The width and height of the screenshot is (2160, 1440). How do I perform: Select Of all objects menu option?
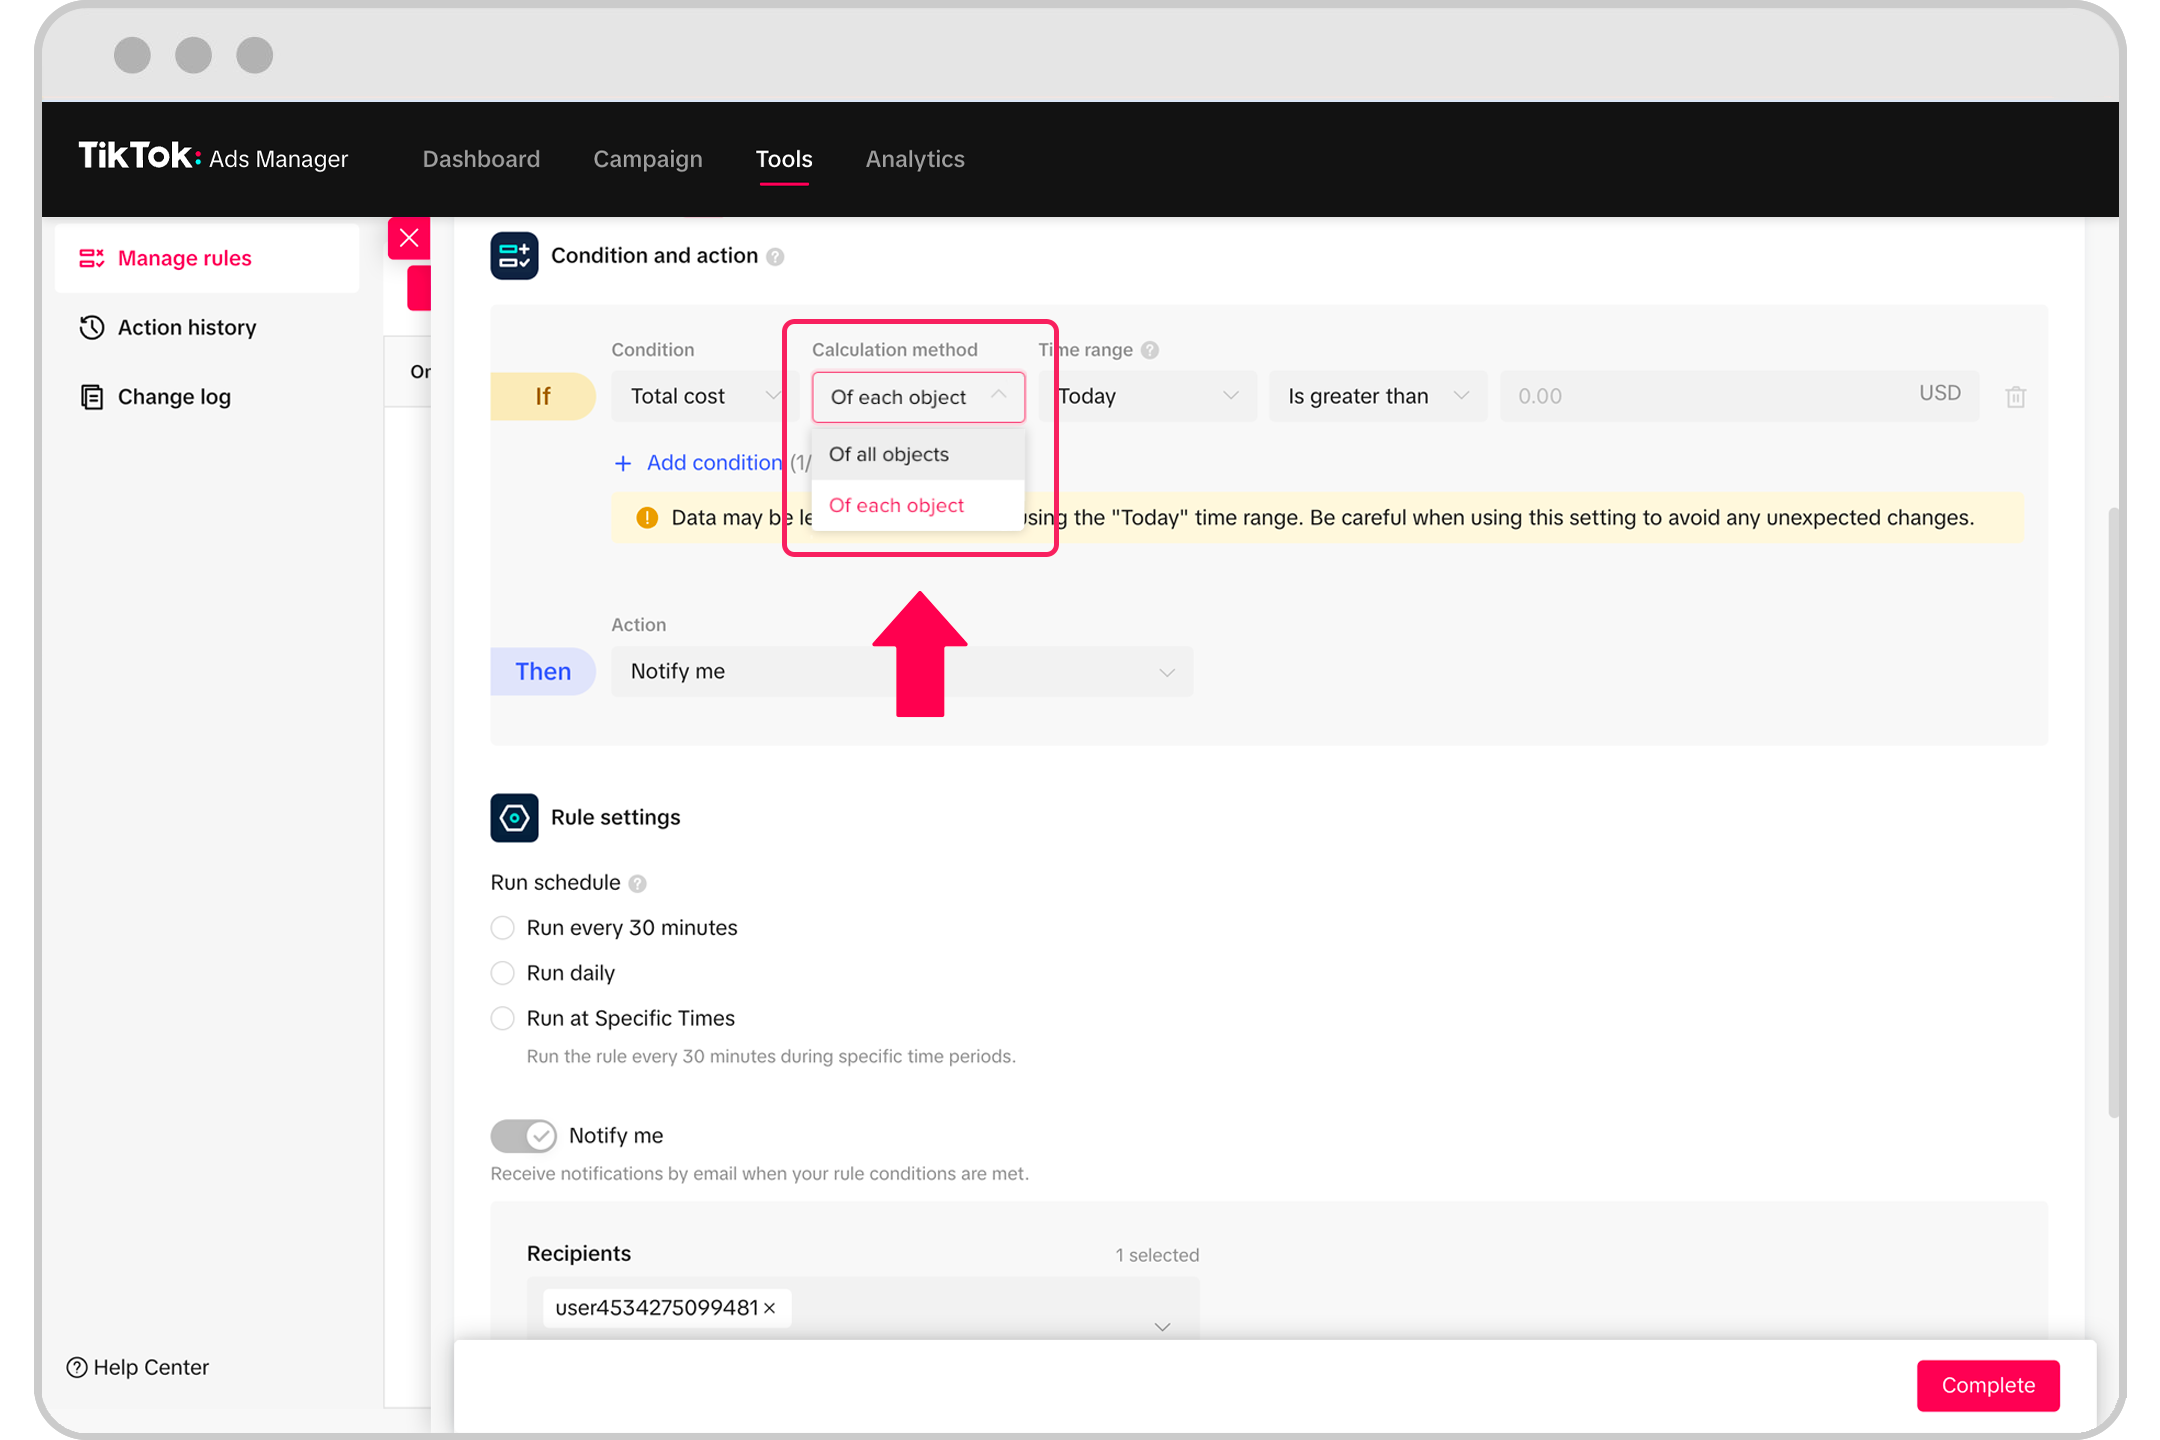click(x=889, y=454)
